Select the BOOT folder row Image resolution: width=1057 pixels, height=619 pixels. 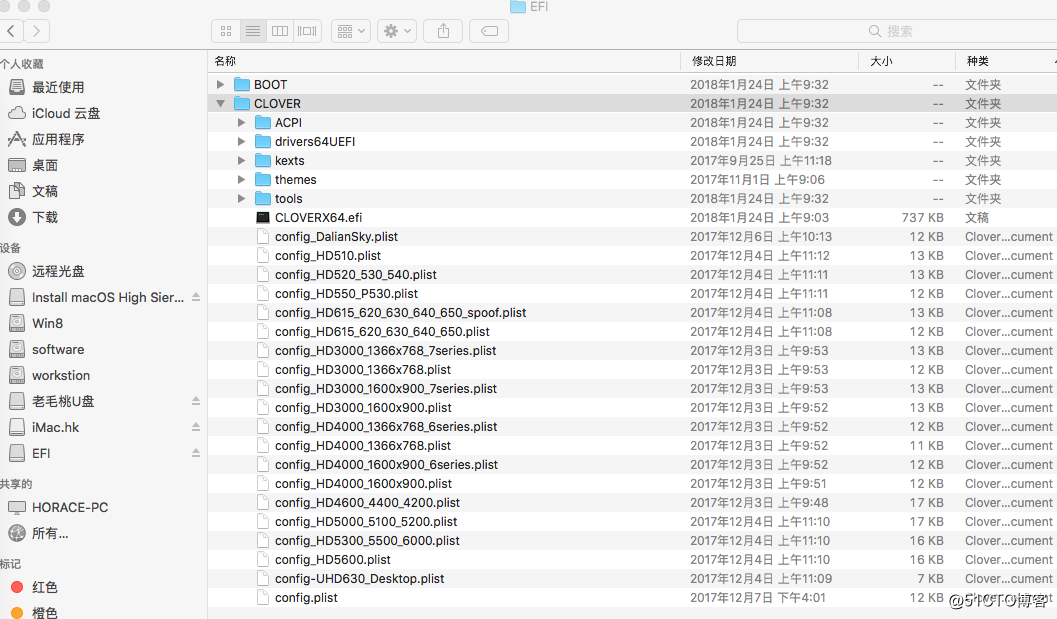click(632, 84)
